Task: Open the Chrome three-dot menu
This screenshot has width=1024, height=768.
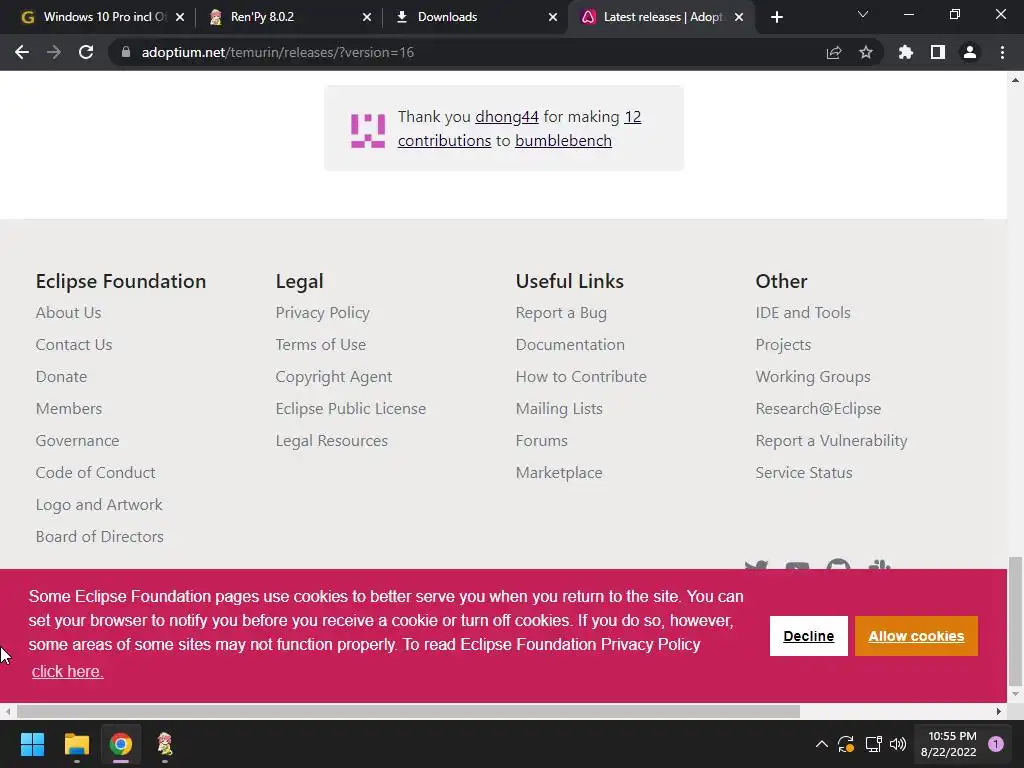Action: [1002, 52]
